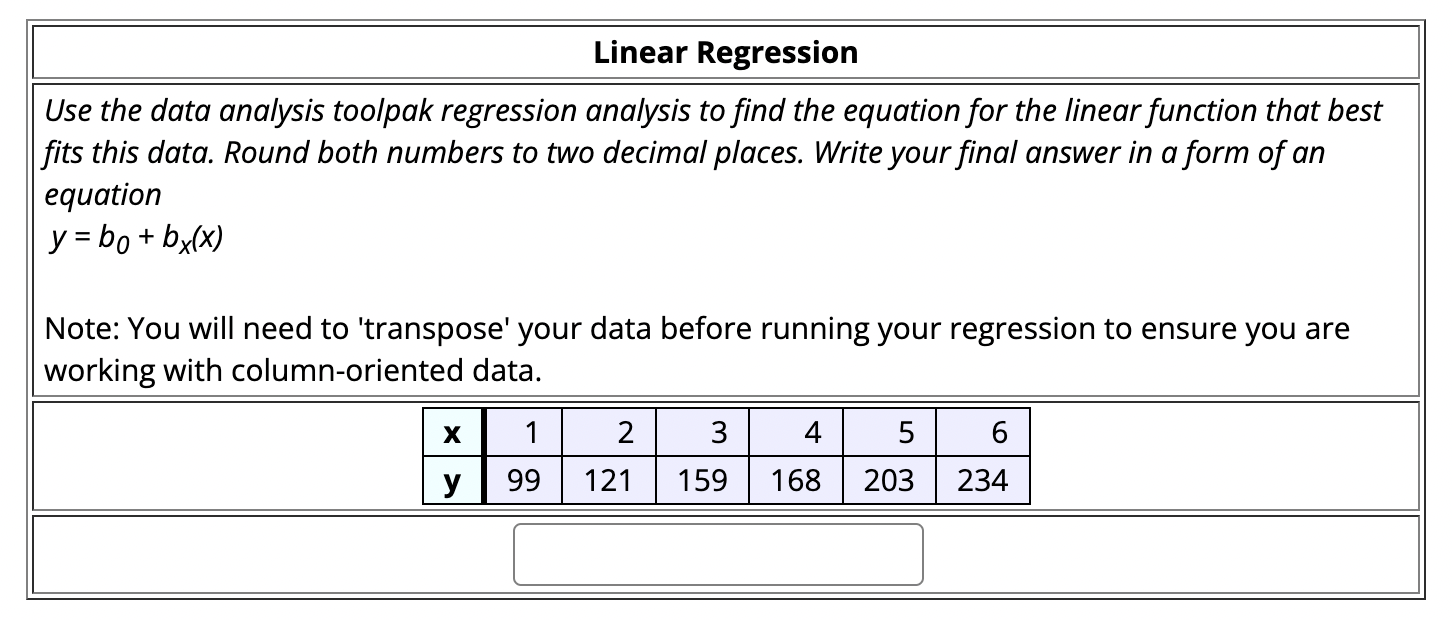
Task: Select the y cell showing 234
Action: (x=982, y=480)
